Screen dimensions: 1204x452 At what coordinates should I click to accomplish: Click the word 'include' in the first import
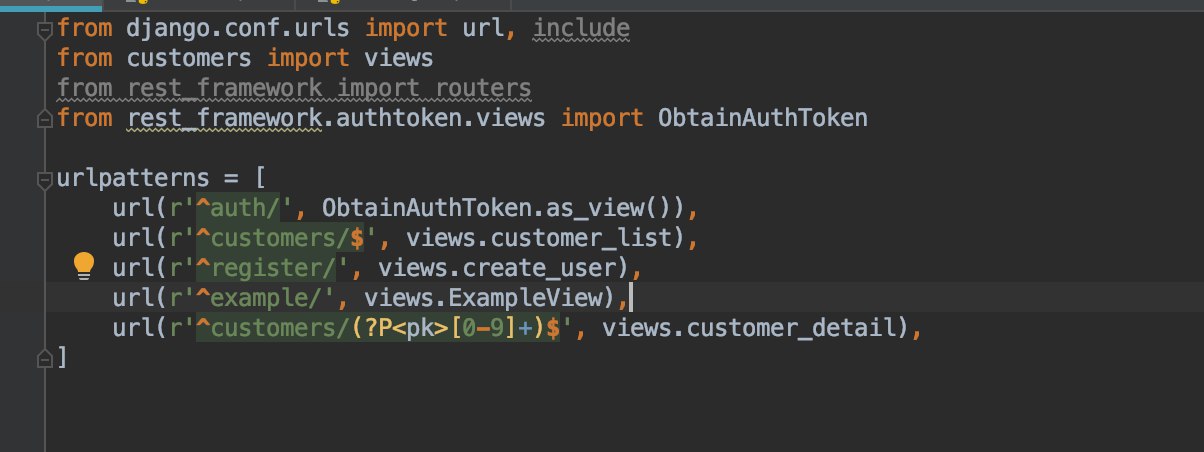[x=581, y=29]
